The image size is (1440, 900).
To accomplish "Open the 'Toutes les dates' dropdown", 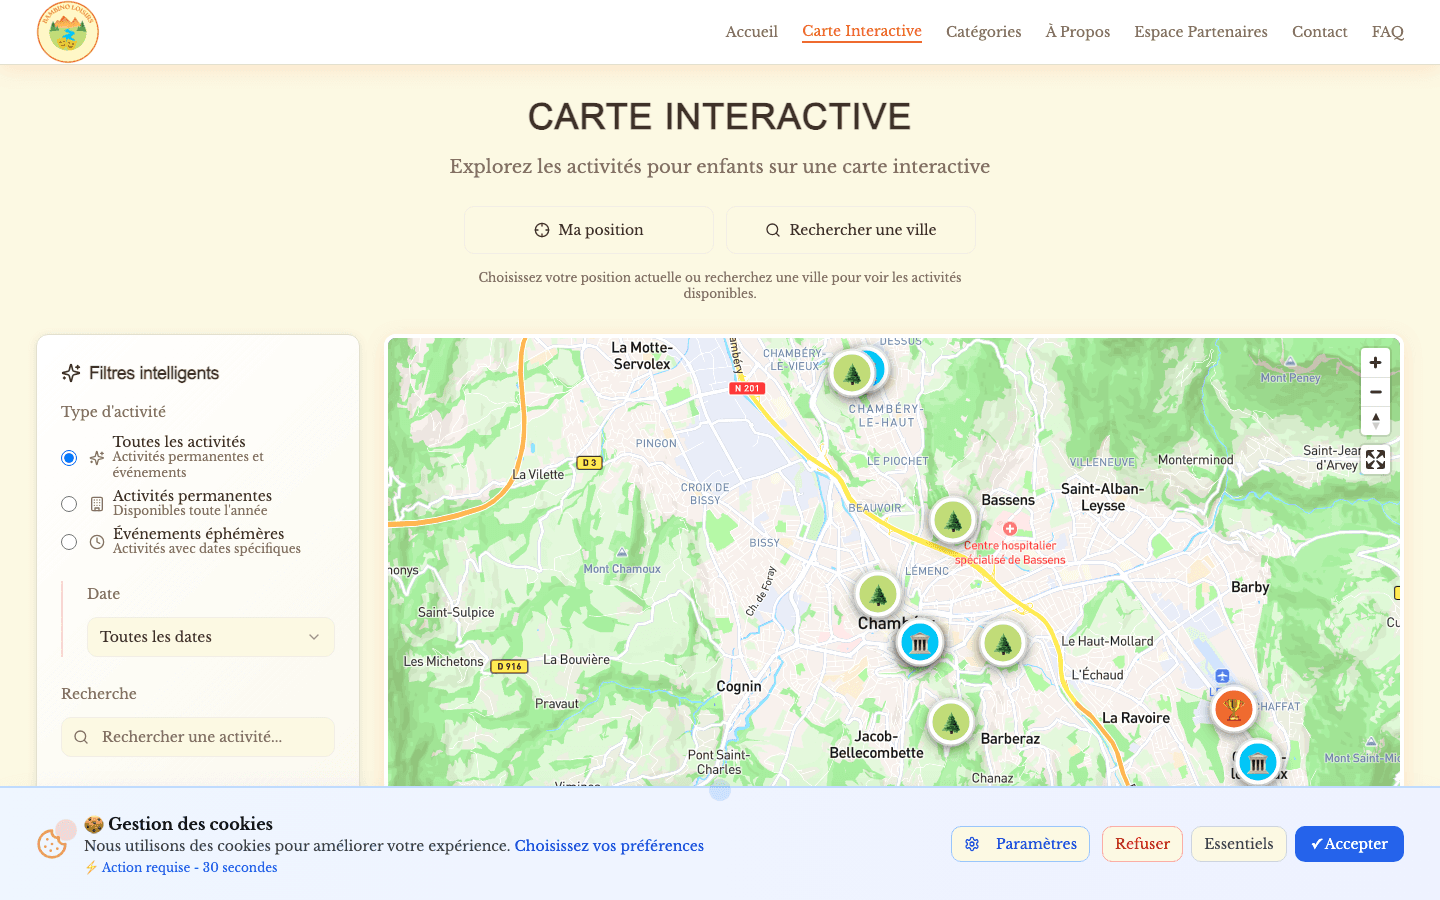I will click(x=210, y=636).
